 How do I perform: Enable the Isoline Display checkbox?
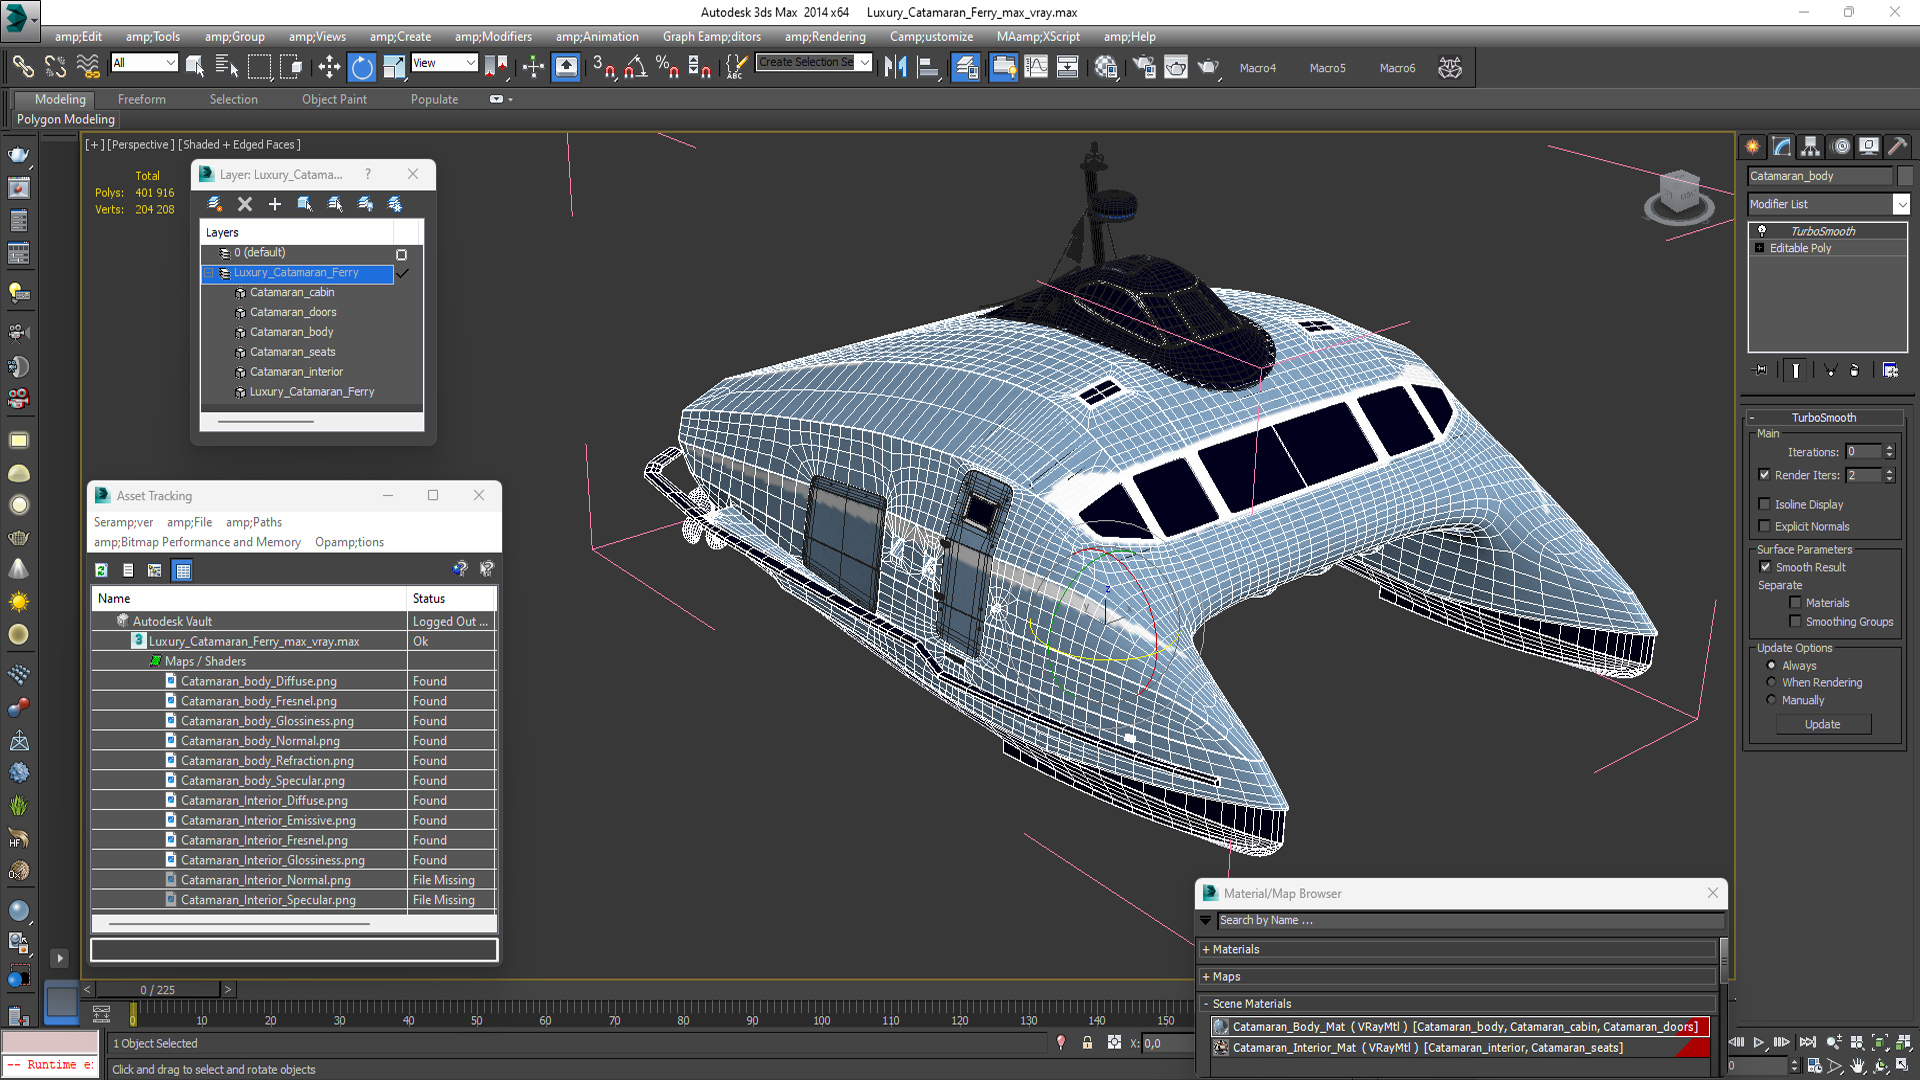(1764, 504)
